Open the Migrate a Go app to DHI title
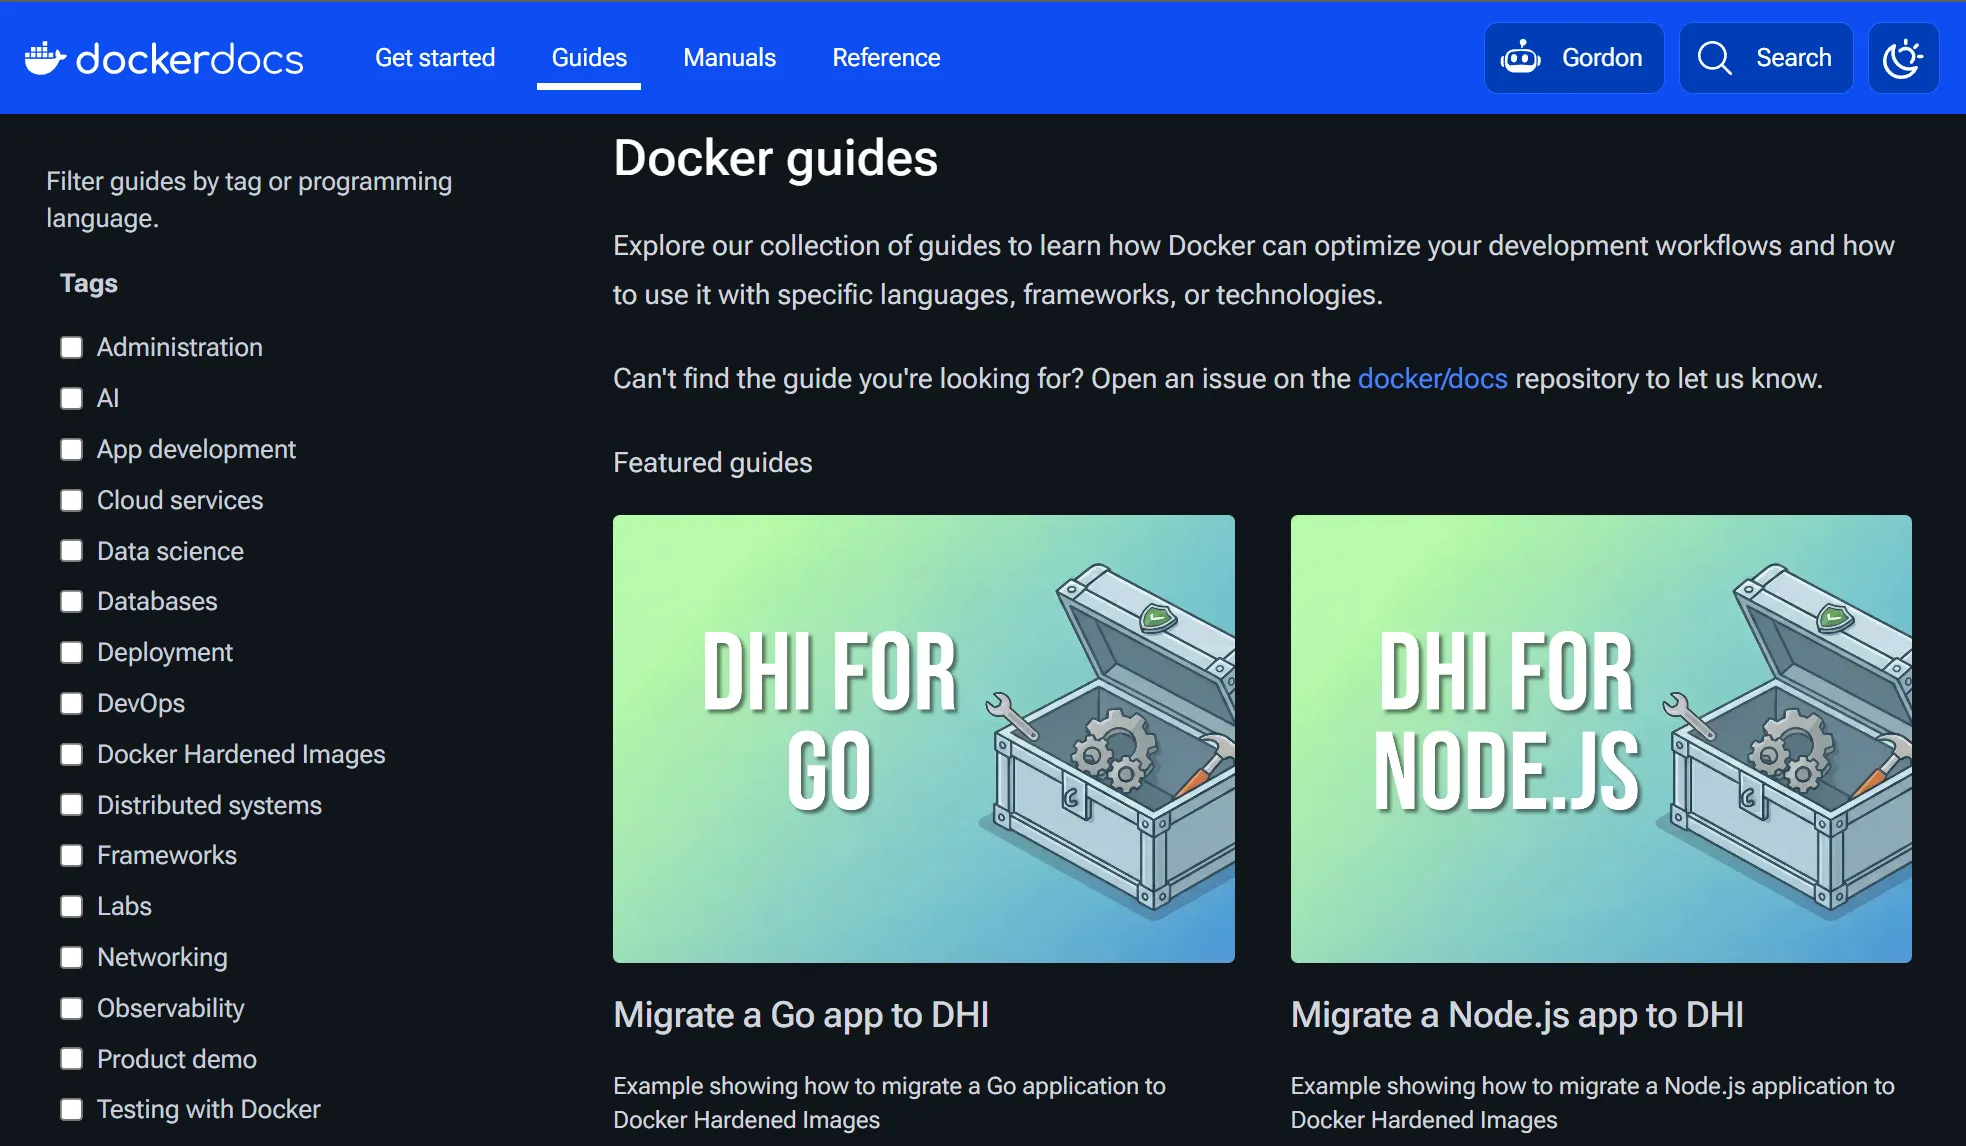Image resolution: width=1966 pixels, height=1146 pixels. point(801,1015)
